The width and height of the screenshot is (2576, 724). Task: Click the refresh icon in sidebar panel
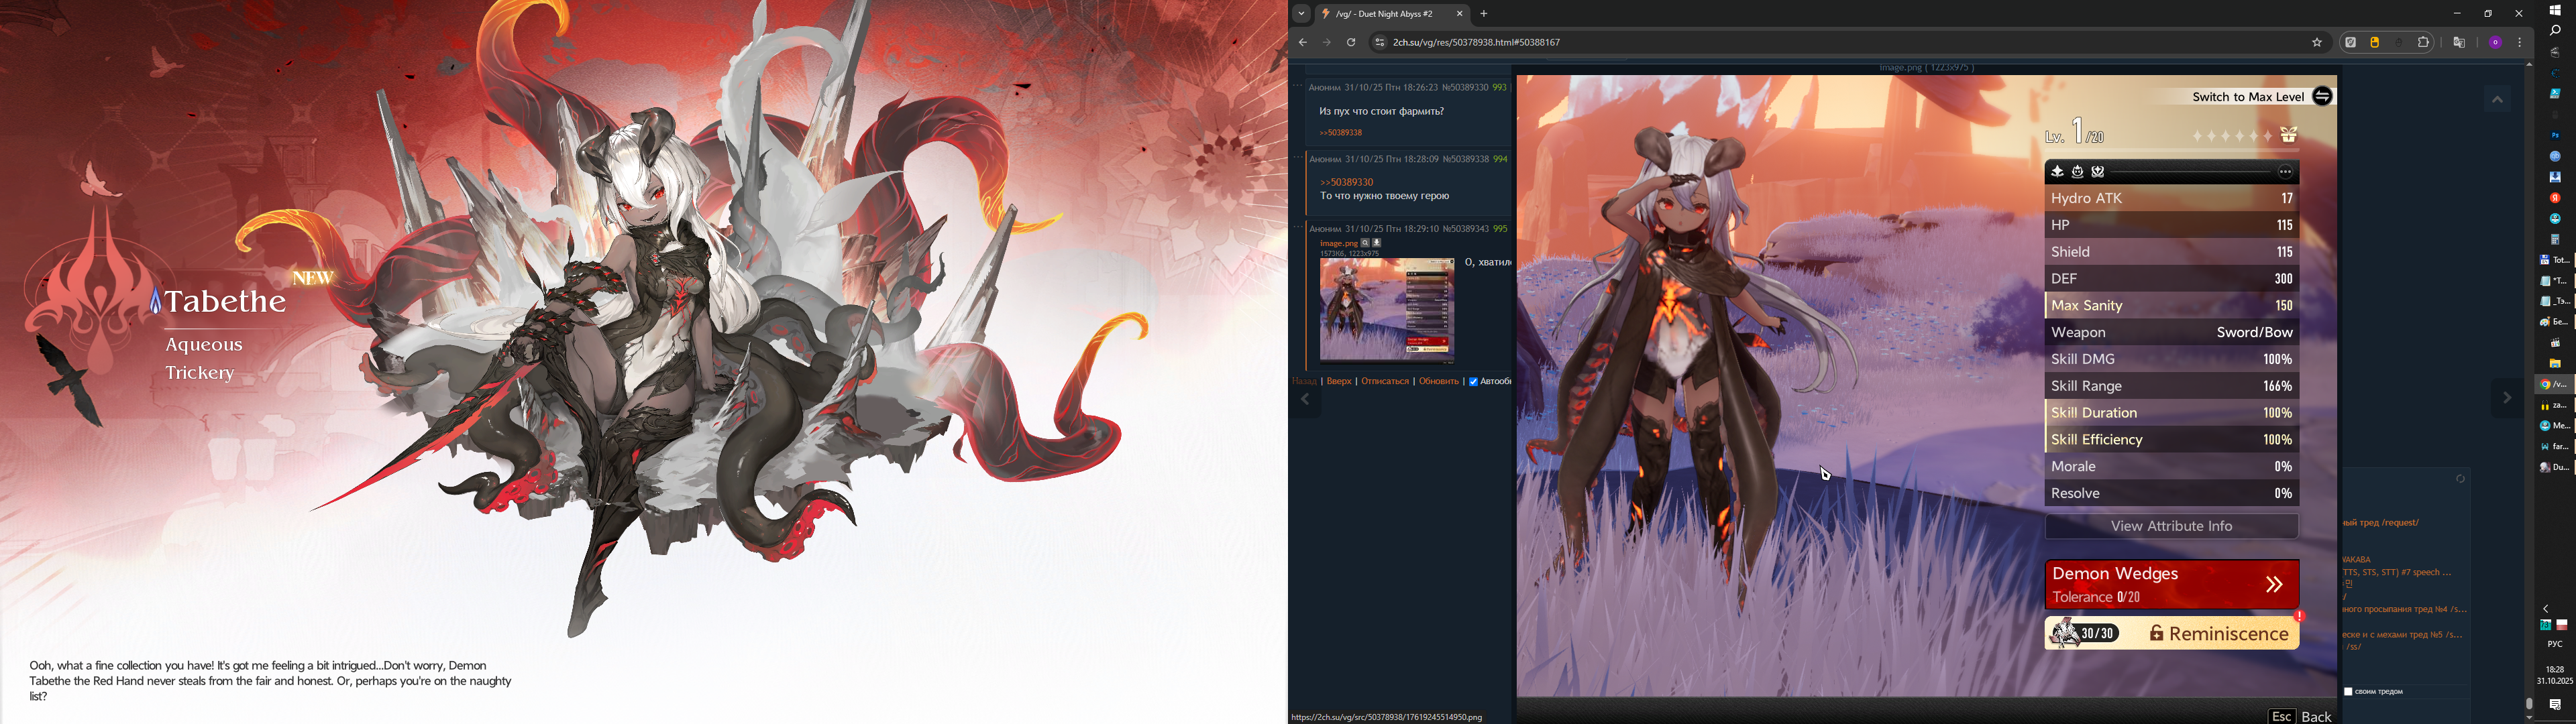click(x=2460, y=479)
